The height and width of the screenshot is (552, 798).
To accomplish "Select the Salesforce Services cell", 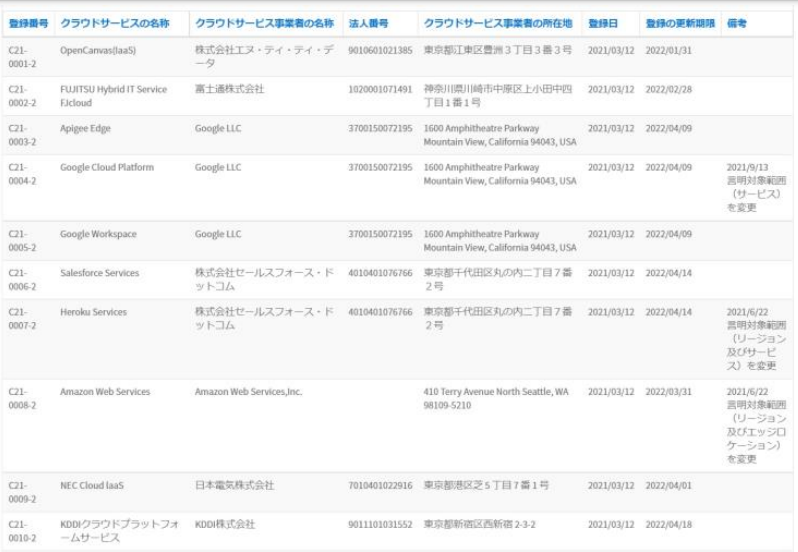I will [99, 273].
